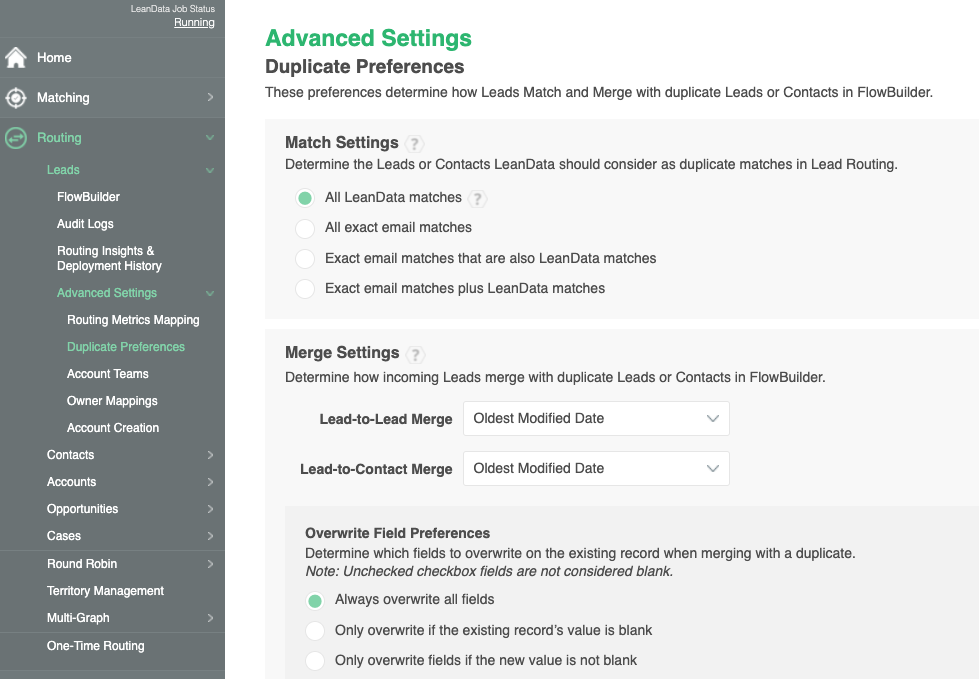Click the Running job status link
Screen dimensions: 979x679
(x=194, y=23)
